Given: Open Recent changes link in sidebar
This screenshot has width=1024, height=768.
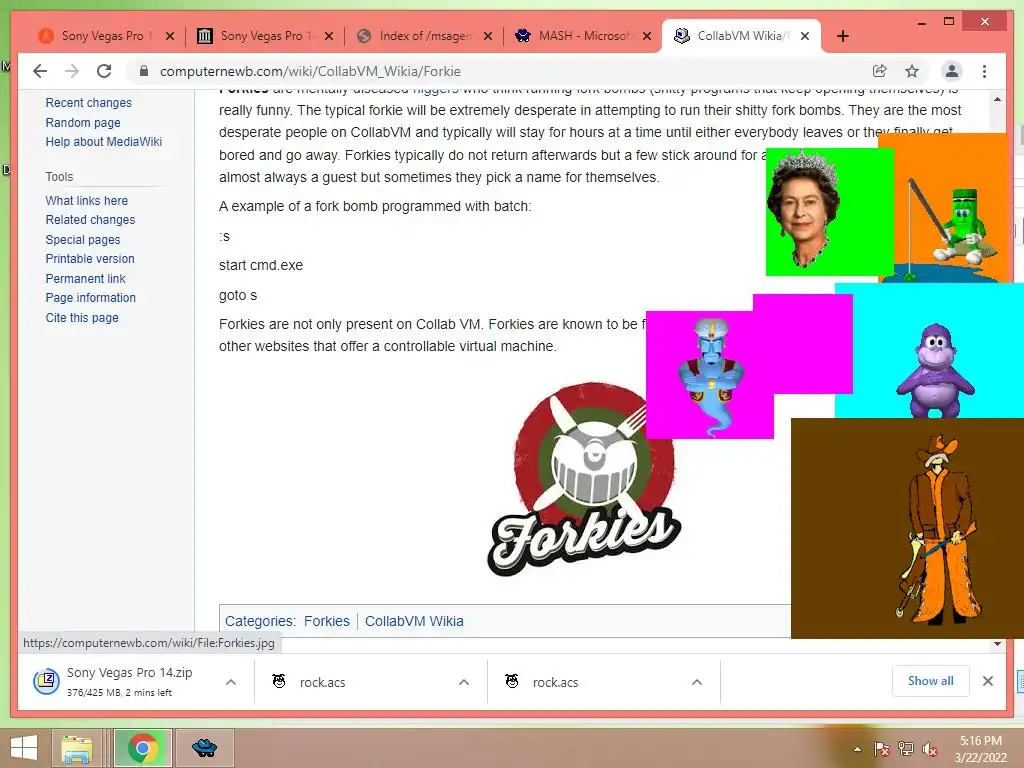Looking at the screenshot, I should click(x=88, y=103).
